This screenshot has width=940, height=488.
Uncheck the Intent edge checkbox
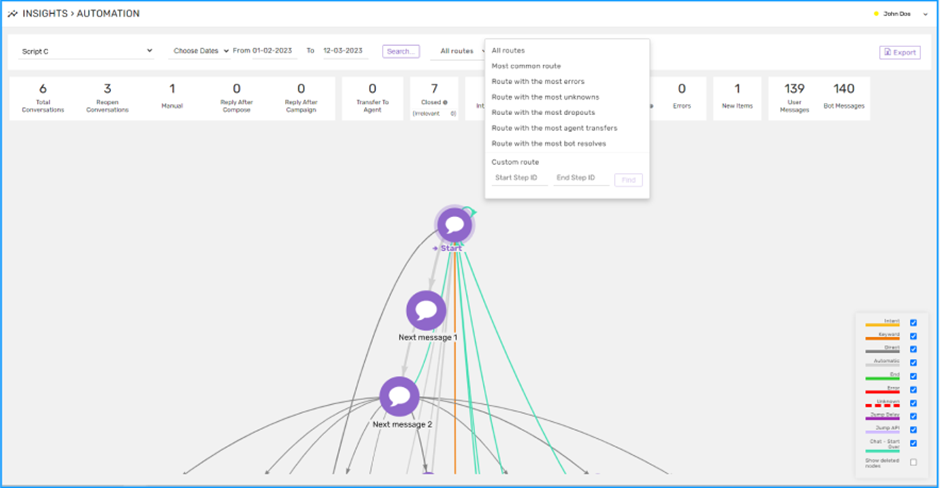pos(913,323)
